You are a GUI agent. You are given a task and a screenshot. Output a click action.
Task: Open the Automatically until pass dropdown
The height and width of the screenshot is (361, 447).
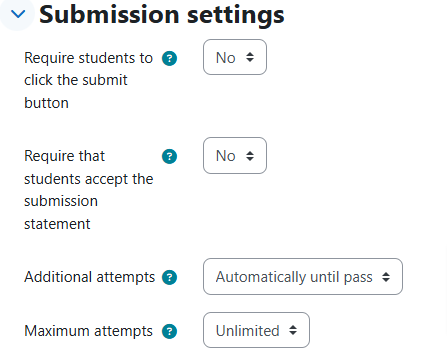(x=303, y=276)
